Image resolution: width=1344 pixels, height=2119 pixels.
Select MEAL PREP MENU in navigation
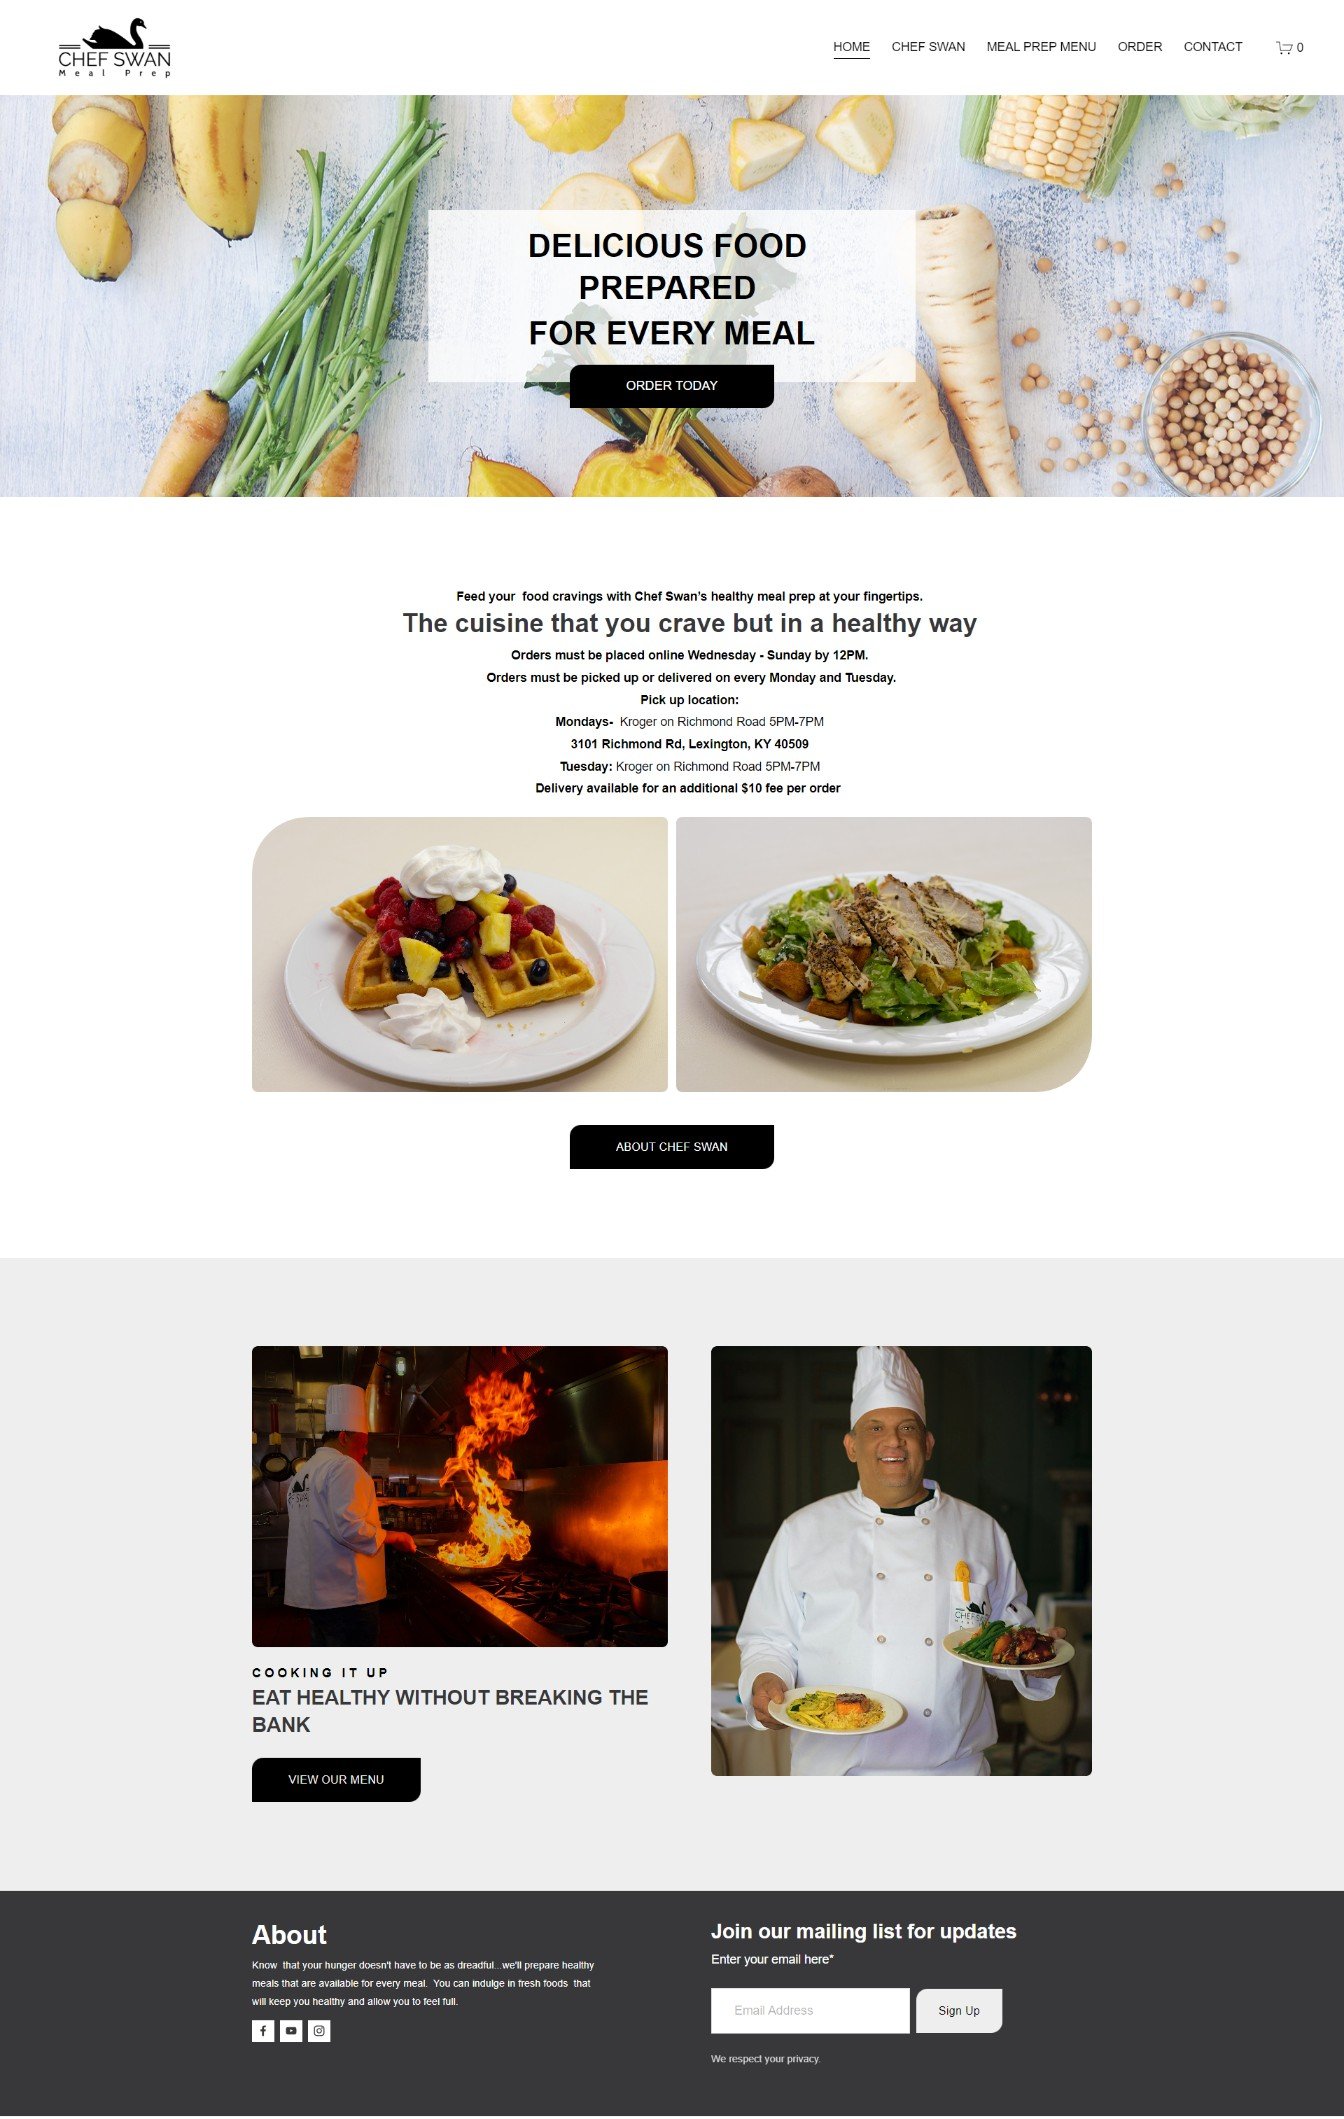[1041, 47]
